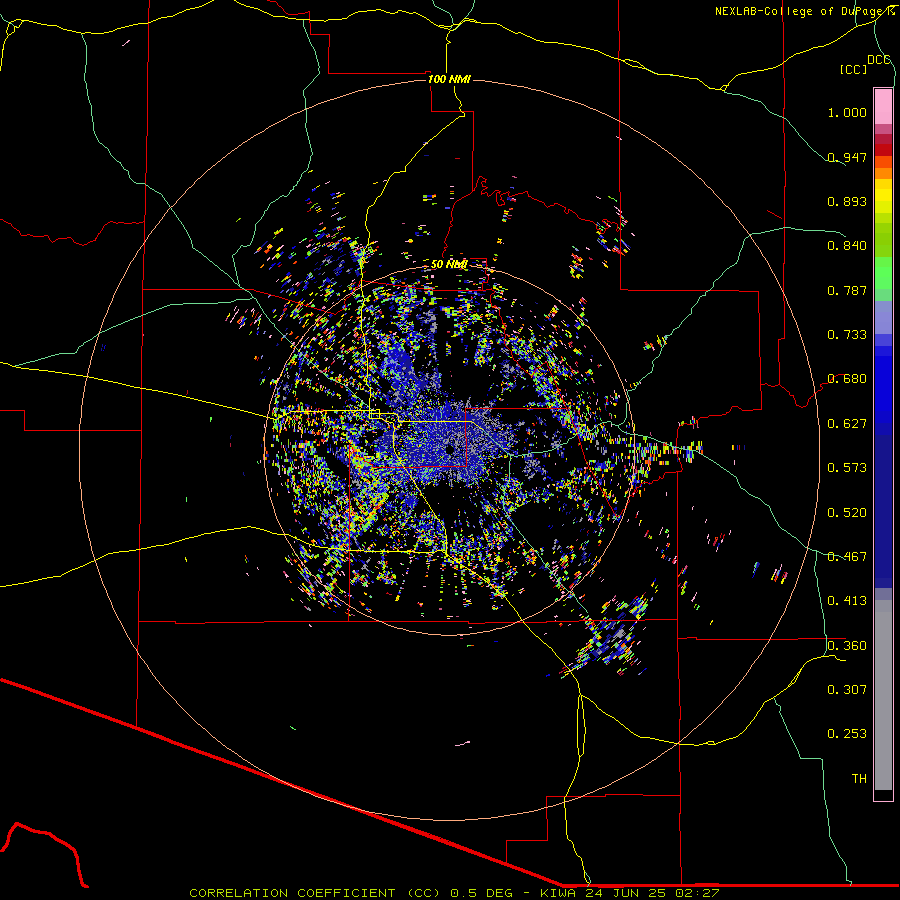This screenshot has width=900, height=900.
Task: Select the red swatch on the color bar
Action: coord(883,149)
